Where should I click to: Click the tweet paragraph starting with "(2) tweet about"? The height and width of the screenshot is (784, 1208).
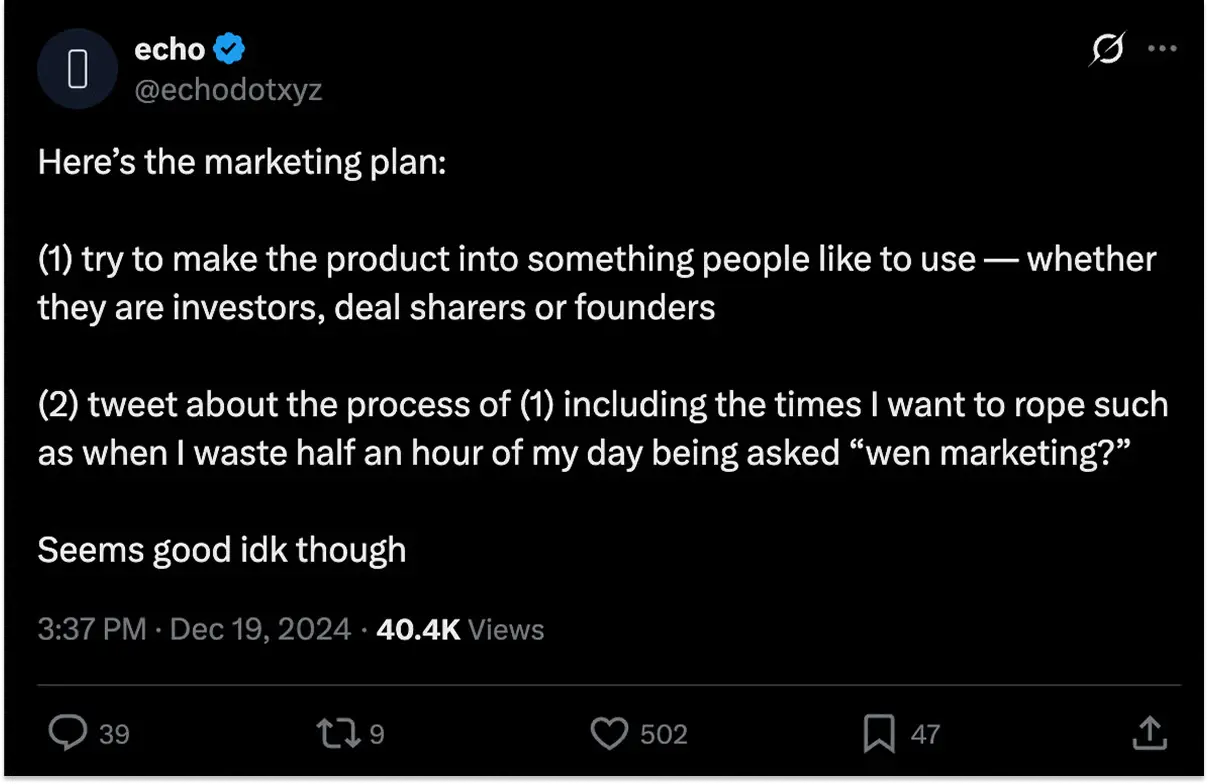coord(602,428)
